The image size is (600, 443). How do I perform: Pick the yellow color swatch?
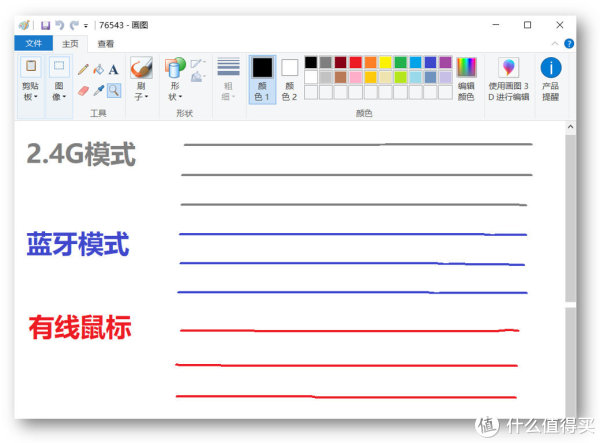(x=385, y=62)
